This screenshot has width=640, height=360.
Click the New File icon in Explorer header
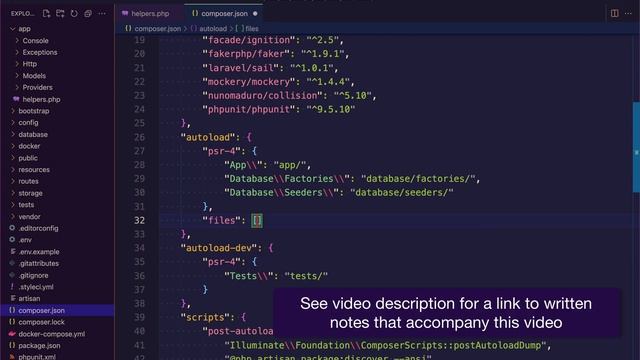(46, 13)
